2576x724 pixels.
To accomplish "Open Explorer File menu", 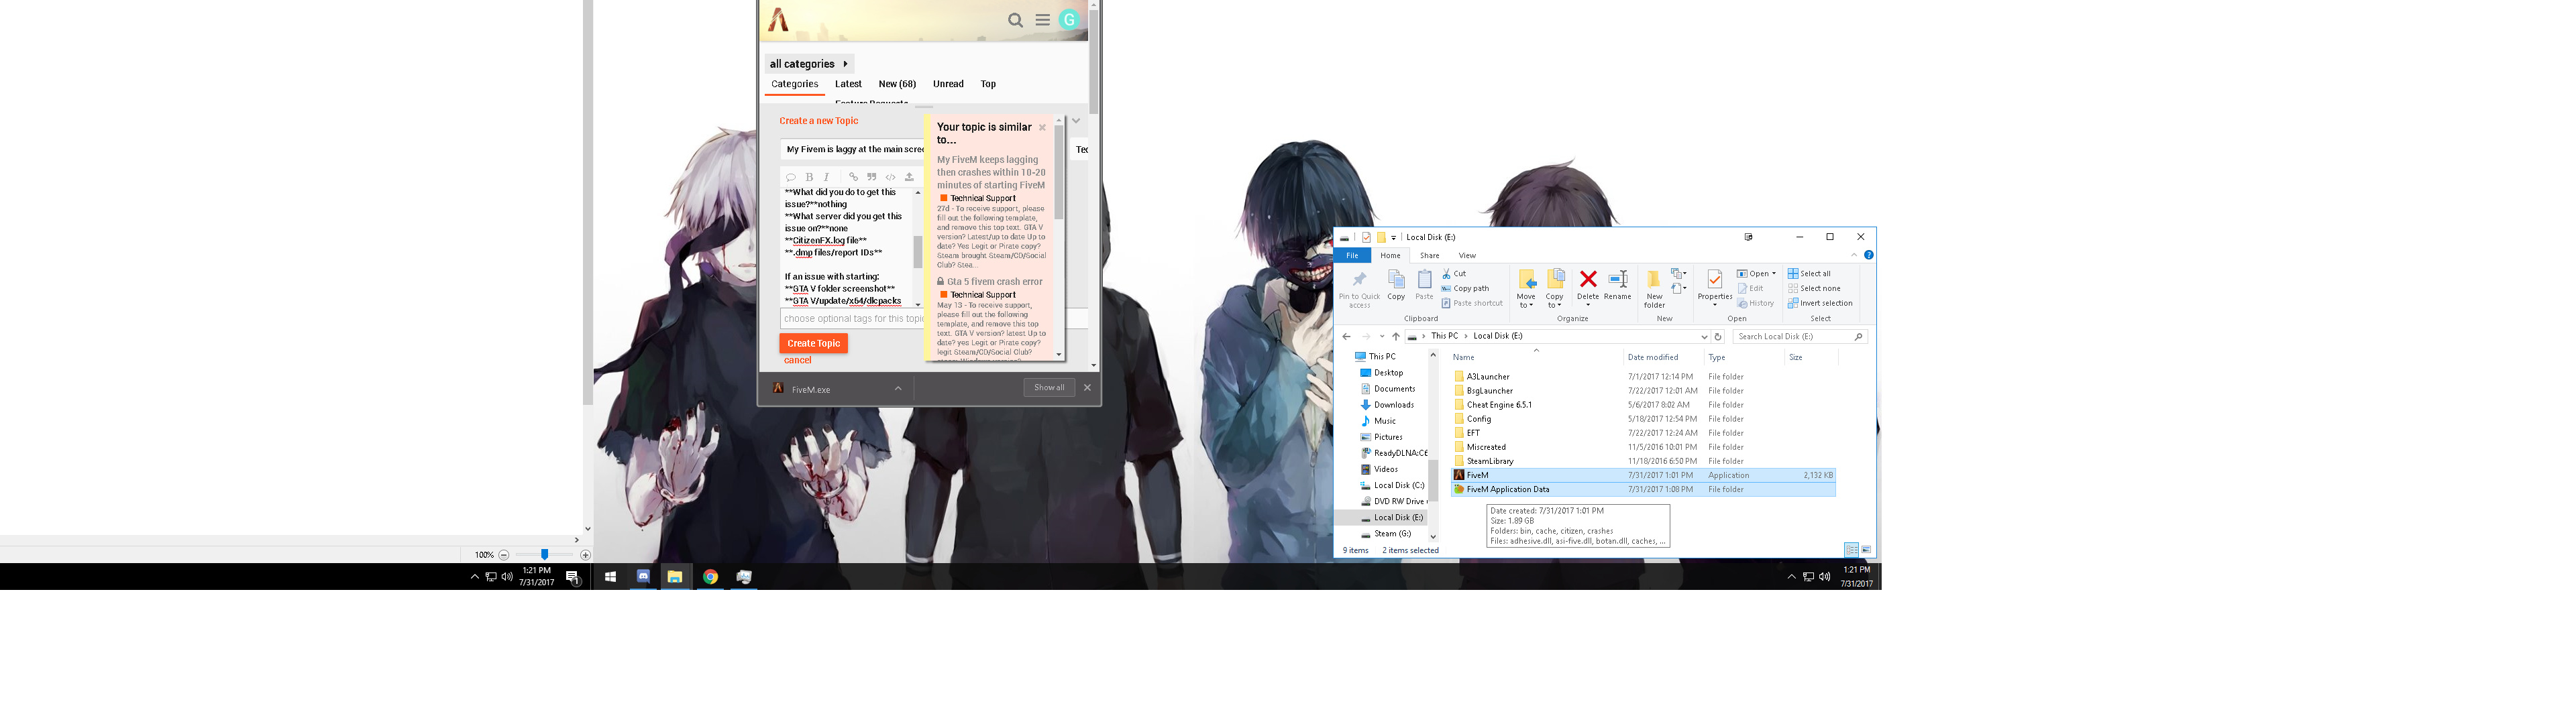I will pos(1352,255).
